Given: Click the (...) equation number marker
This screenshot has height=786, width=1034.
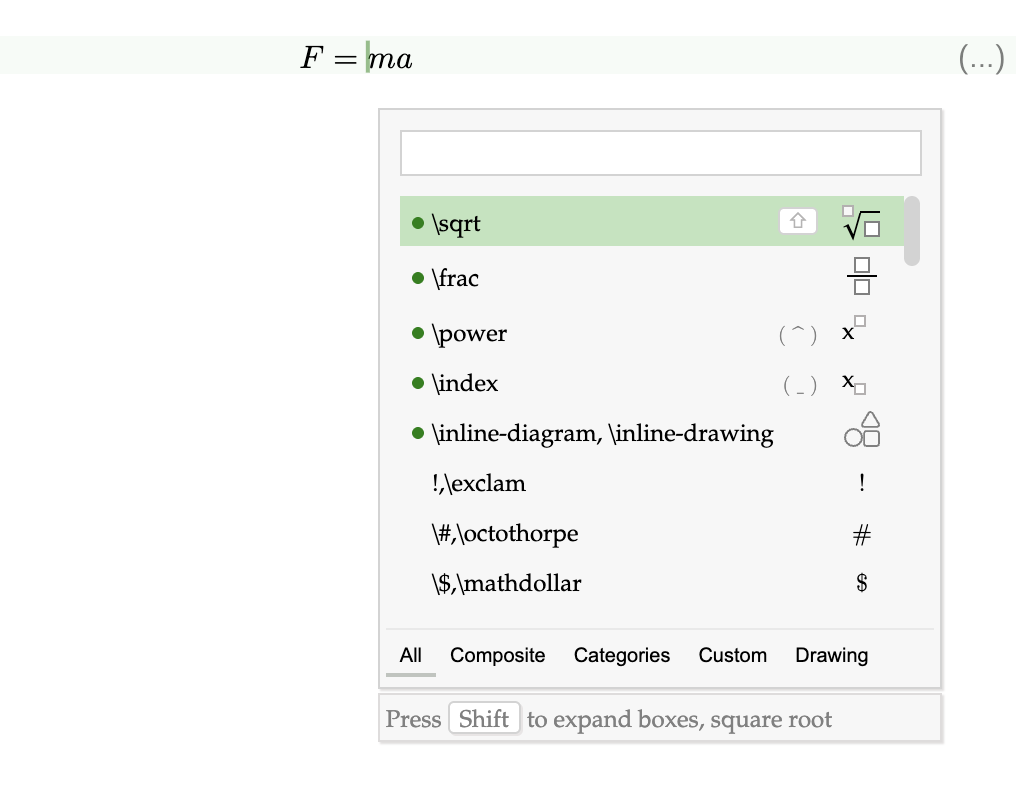Looking at the screenshot, I should (981, 58).
